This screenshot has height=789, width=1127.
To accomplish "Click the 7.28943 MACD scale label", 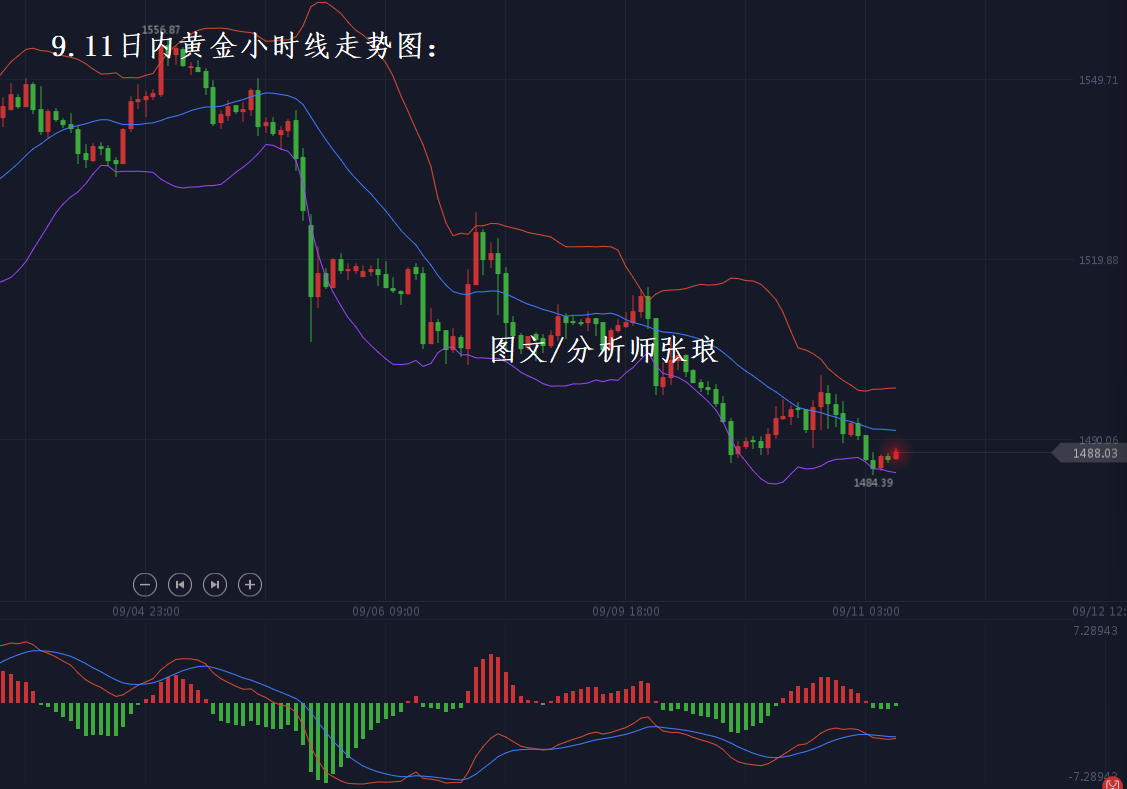I will 1095,631.
